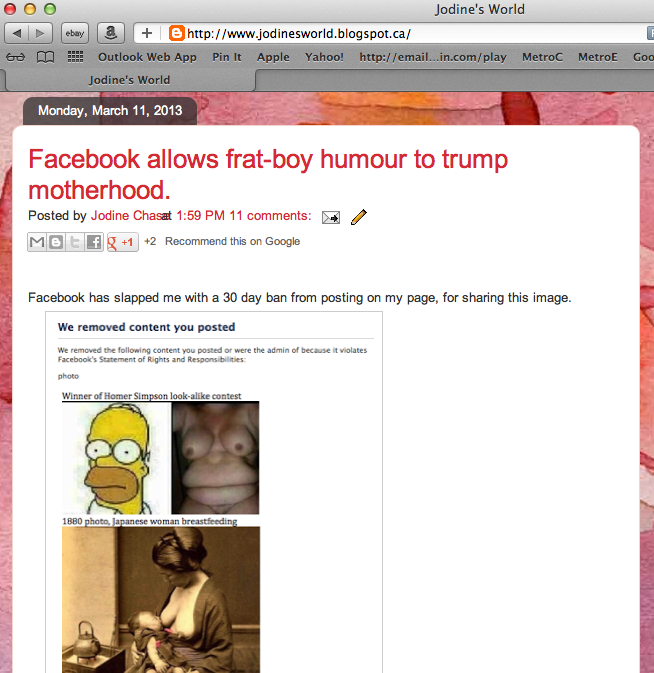The width and height of the screenshot is (654, 673).
Task: Open the eBay toolbar button
Action: pos(75,33)
